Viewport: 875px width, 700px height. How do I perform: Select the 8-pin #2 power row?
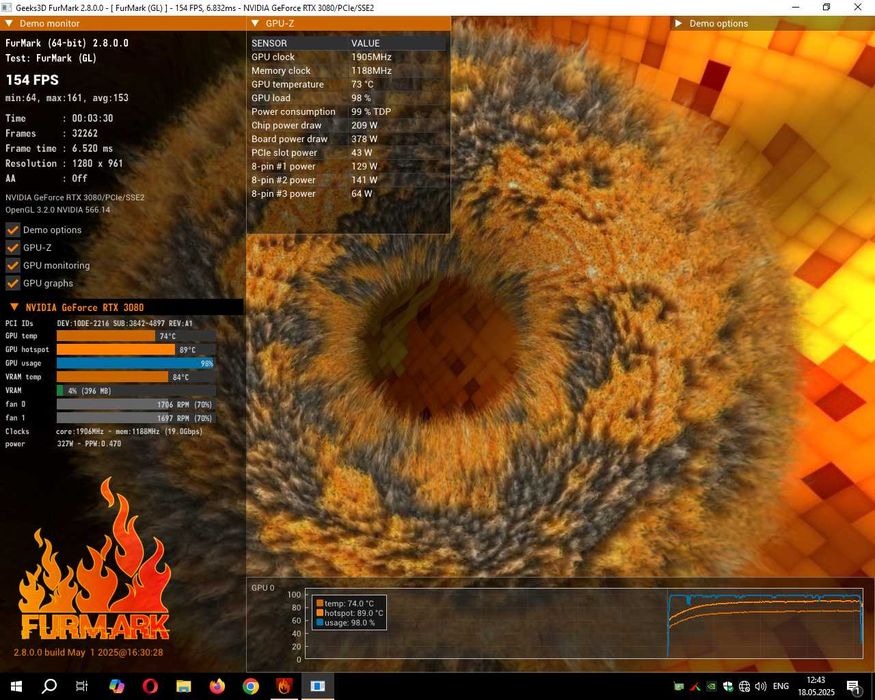click(x=349, y=180)
